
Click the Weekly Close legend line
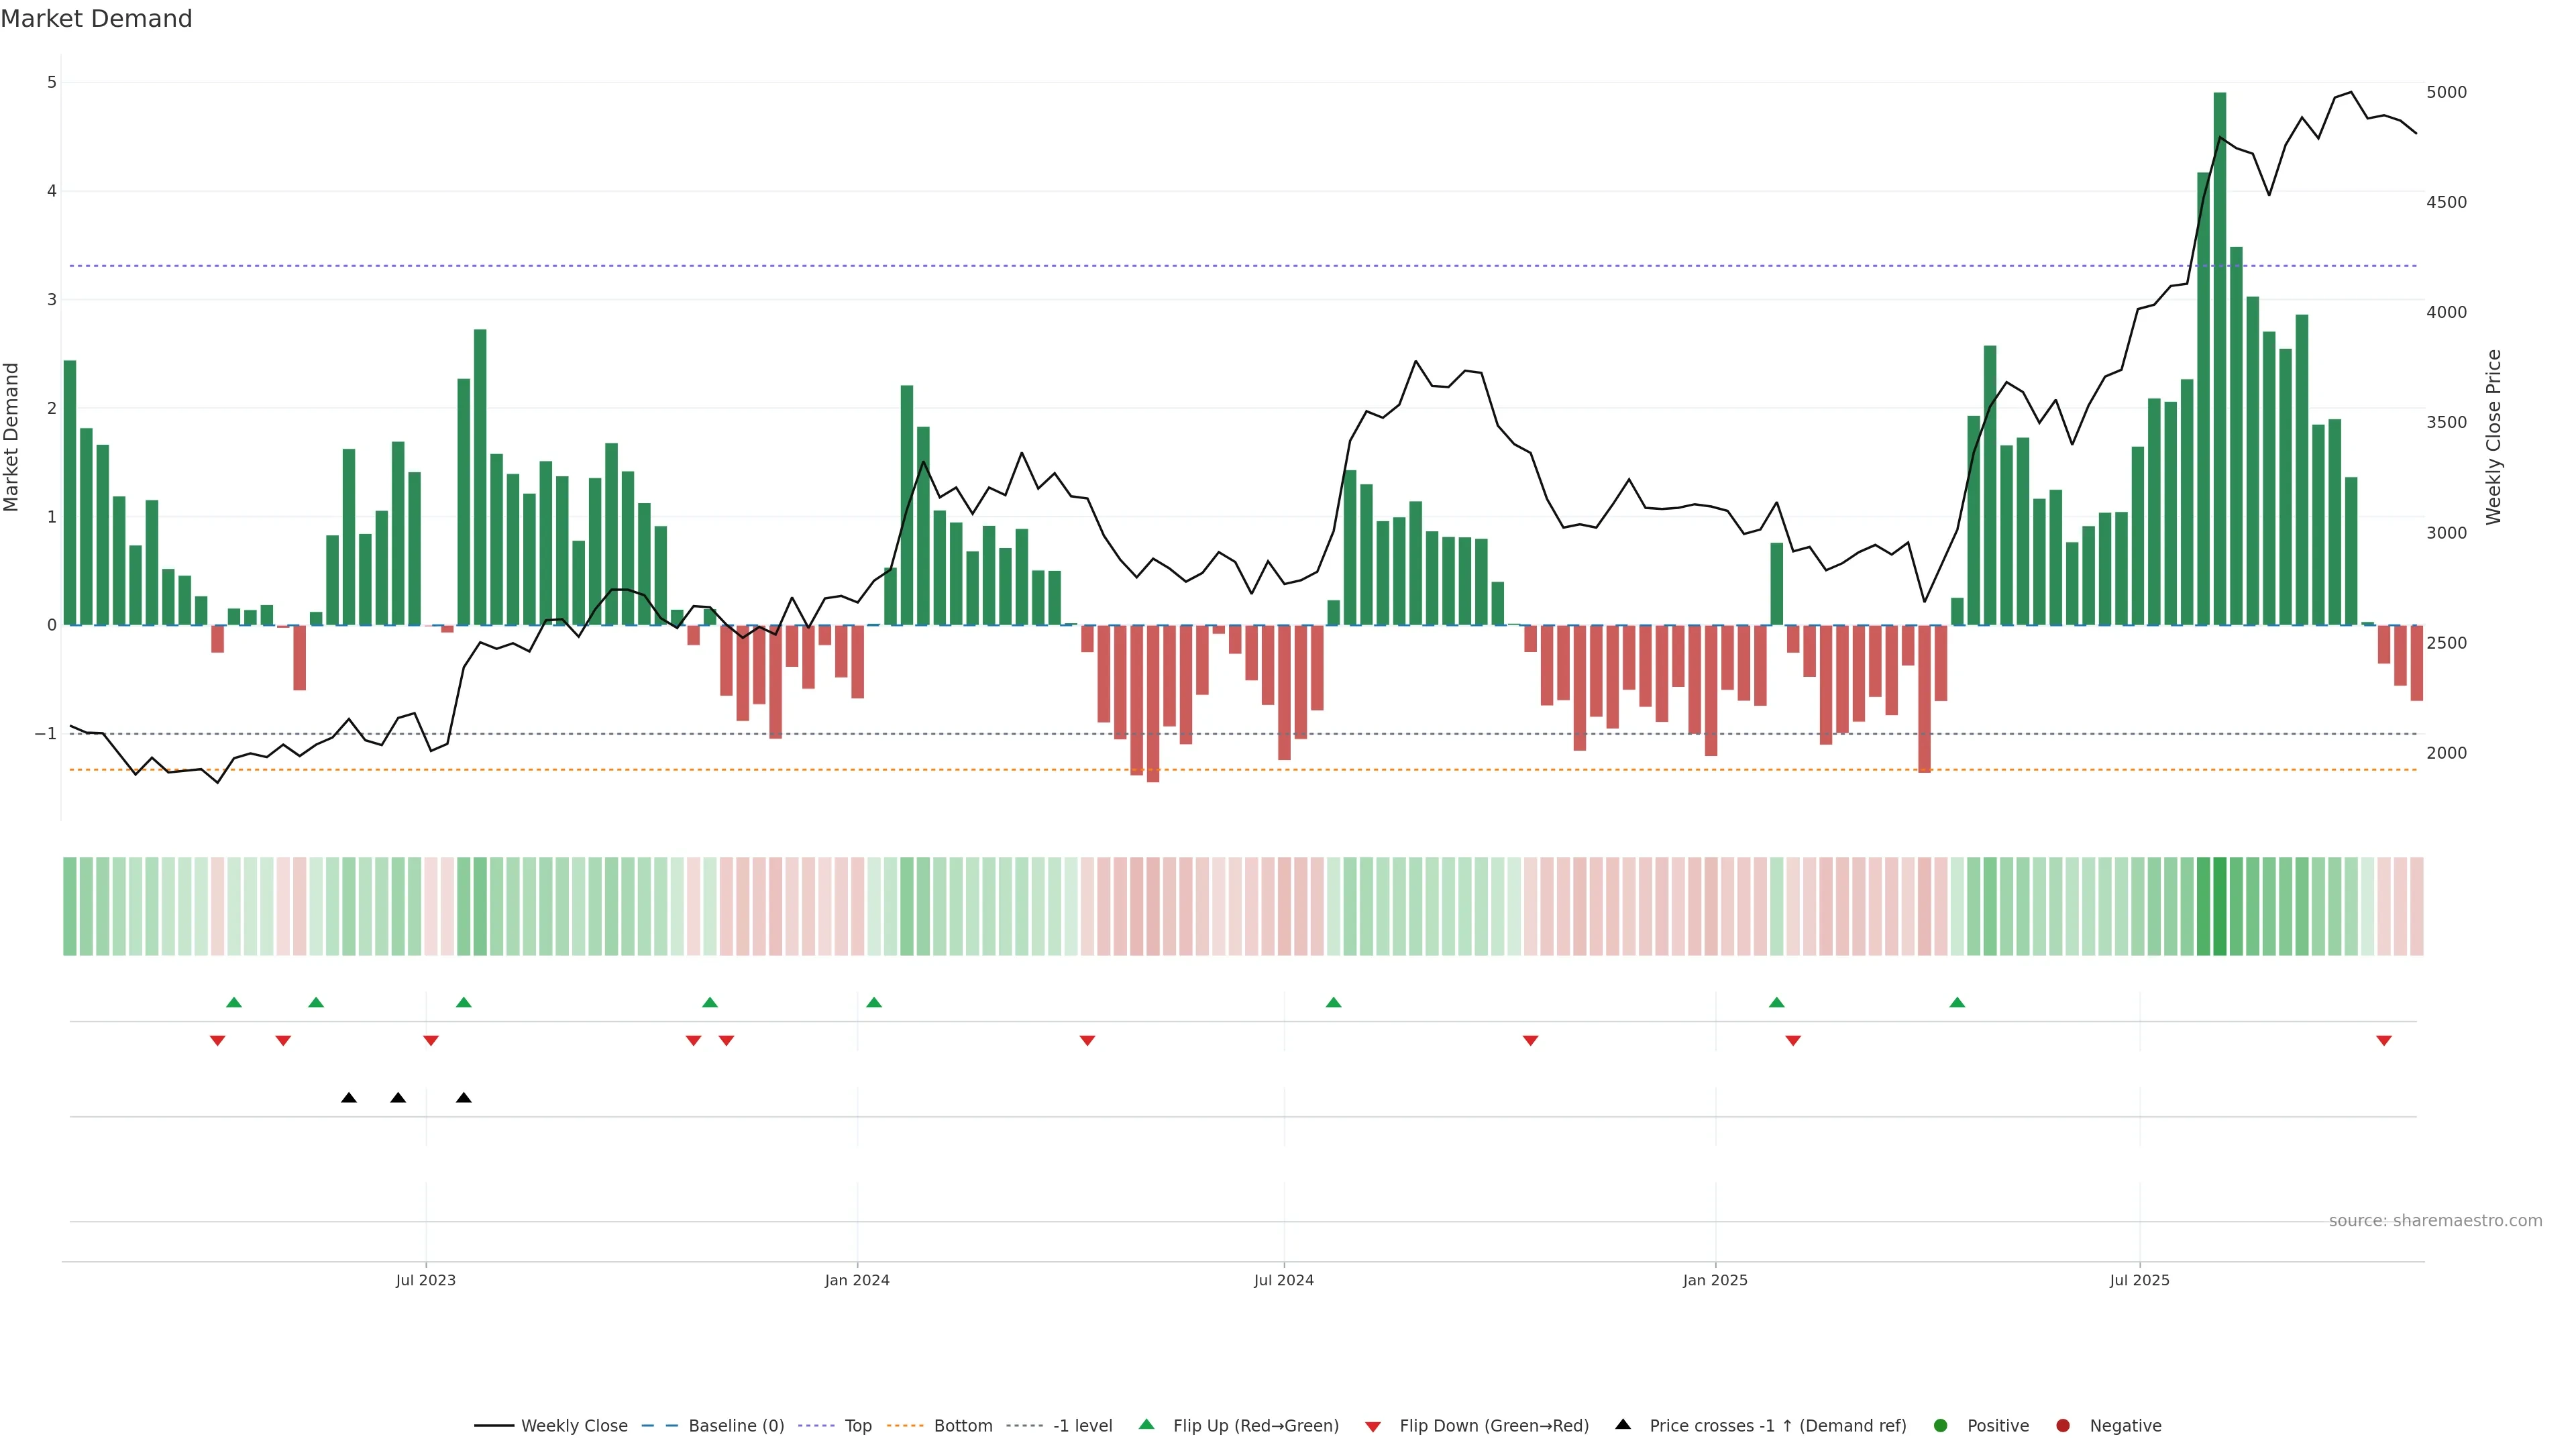click(494, 1426)
